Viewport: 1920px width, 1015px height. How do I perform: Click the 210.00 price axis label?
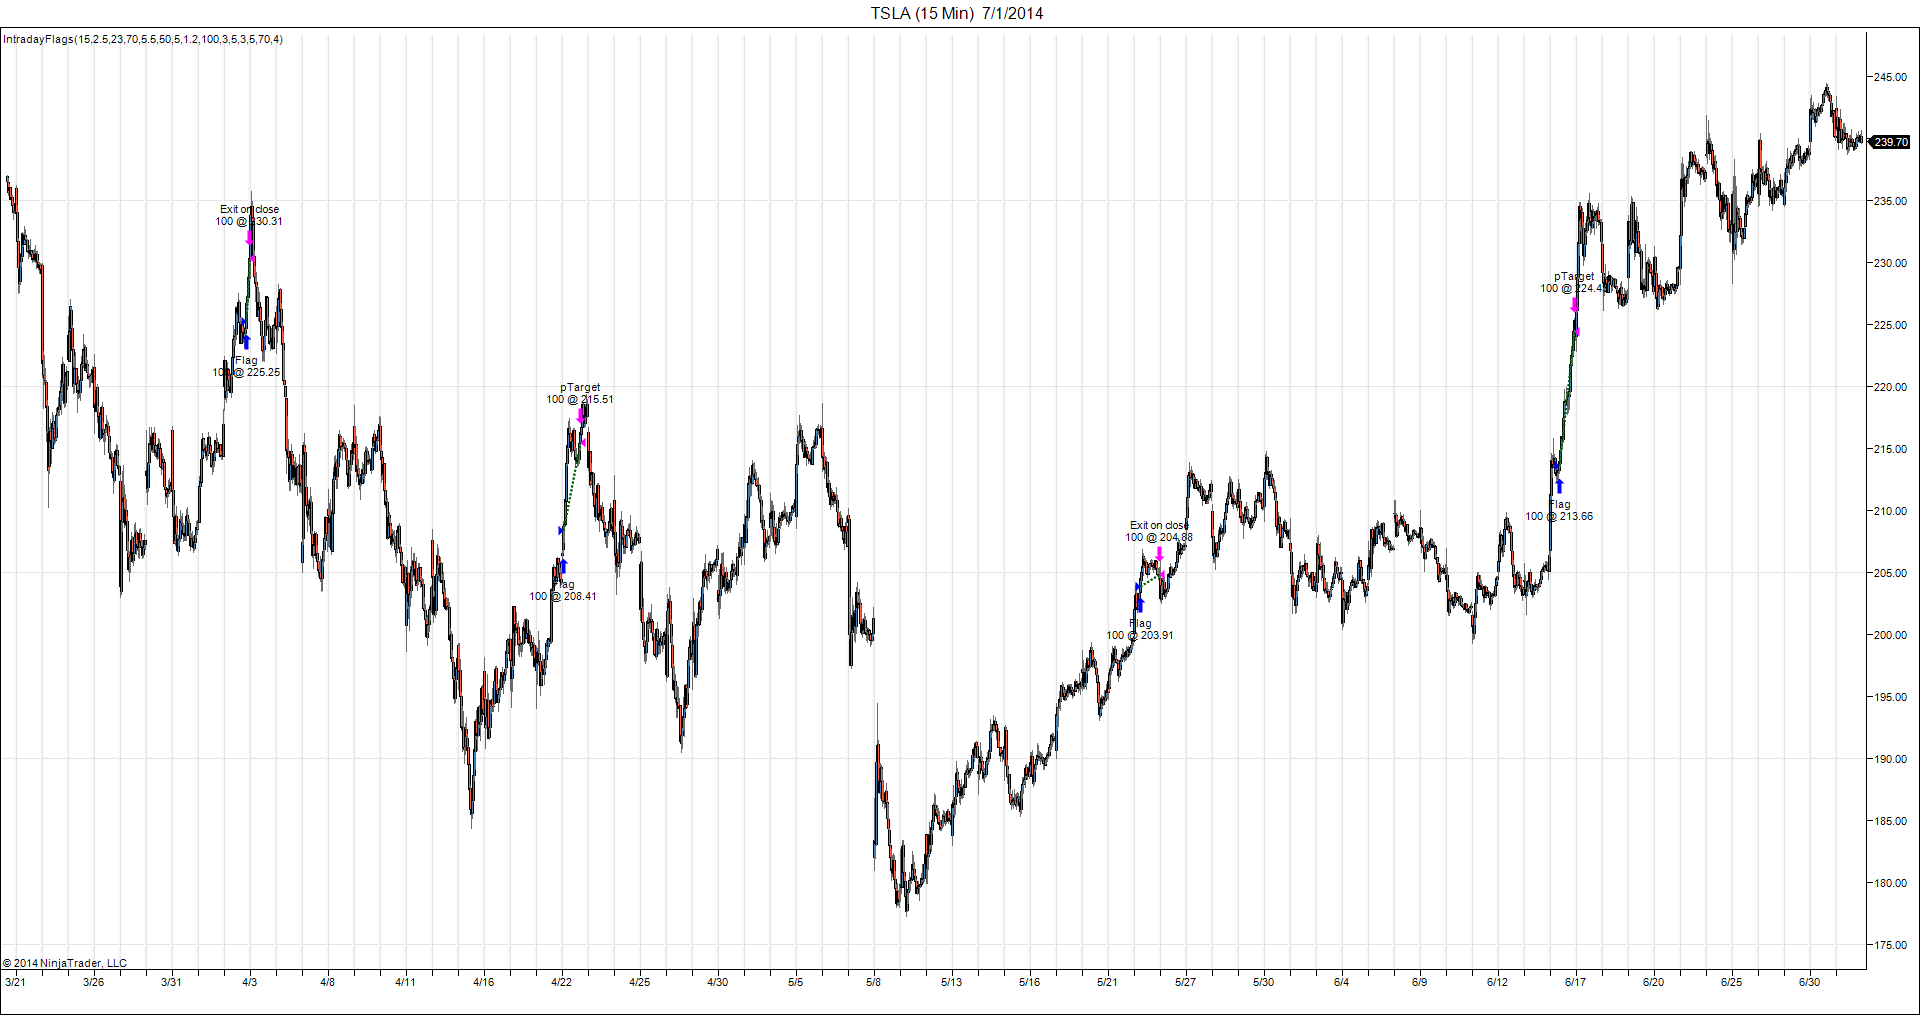click(x=1890, y=511)
